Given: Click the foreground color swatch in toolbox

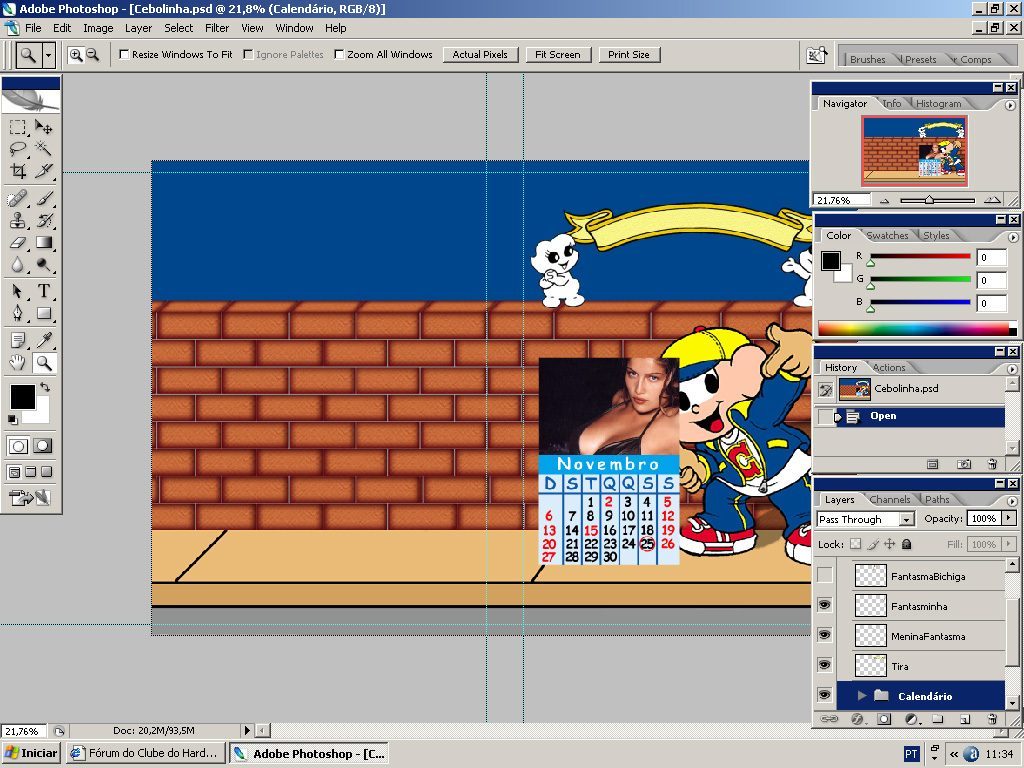Looking at the screenshot, I should pyautogui.click(x=22, y=396).
